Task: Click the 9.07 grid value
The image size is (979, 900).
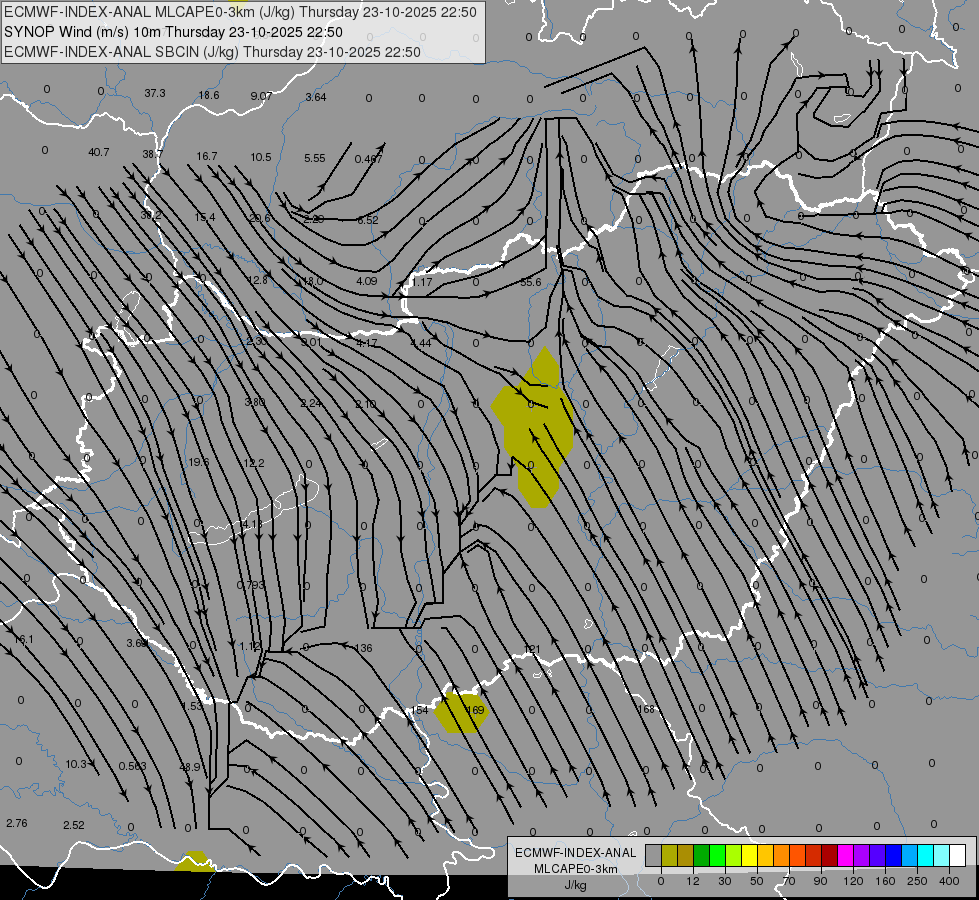Action: 261,96
